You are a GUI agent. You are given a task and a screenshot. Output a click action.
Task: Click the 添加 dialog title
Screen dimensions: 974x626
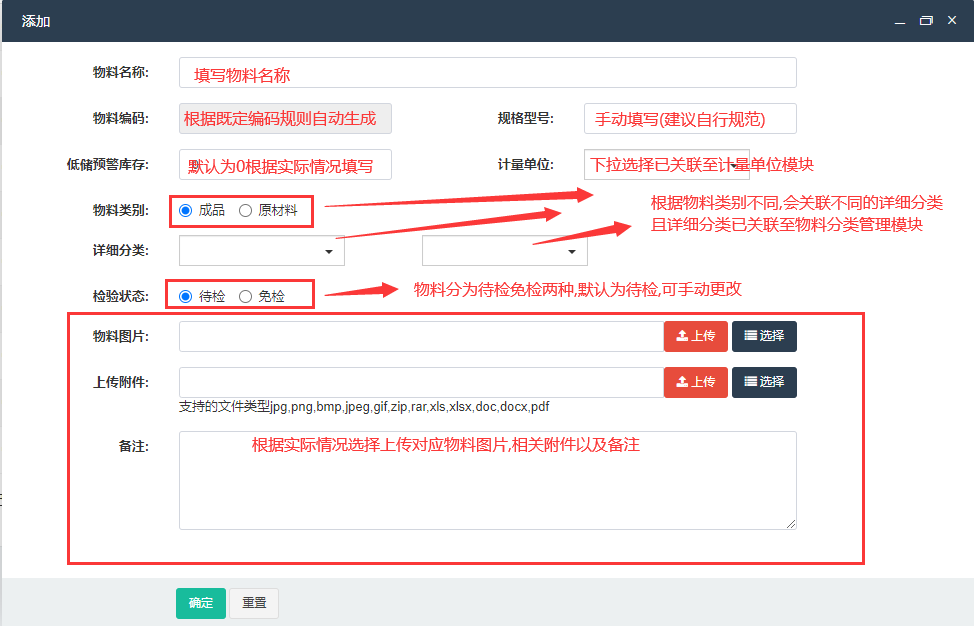tap(36, 21)
